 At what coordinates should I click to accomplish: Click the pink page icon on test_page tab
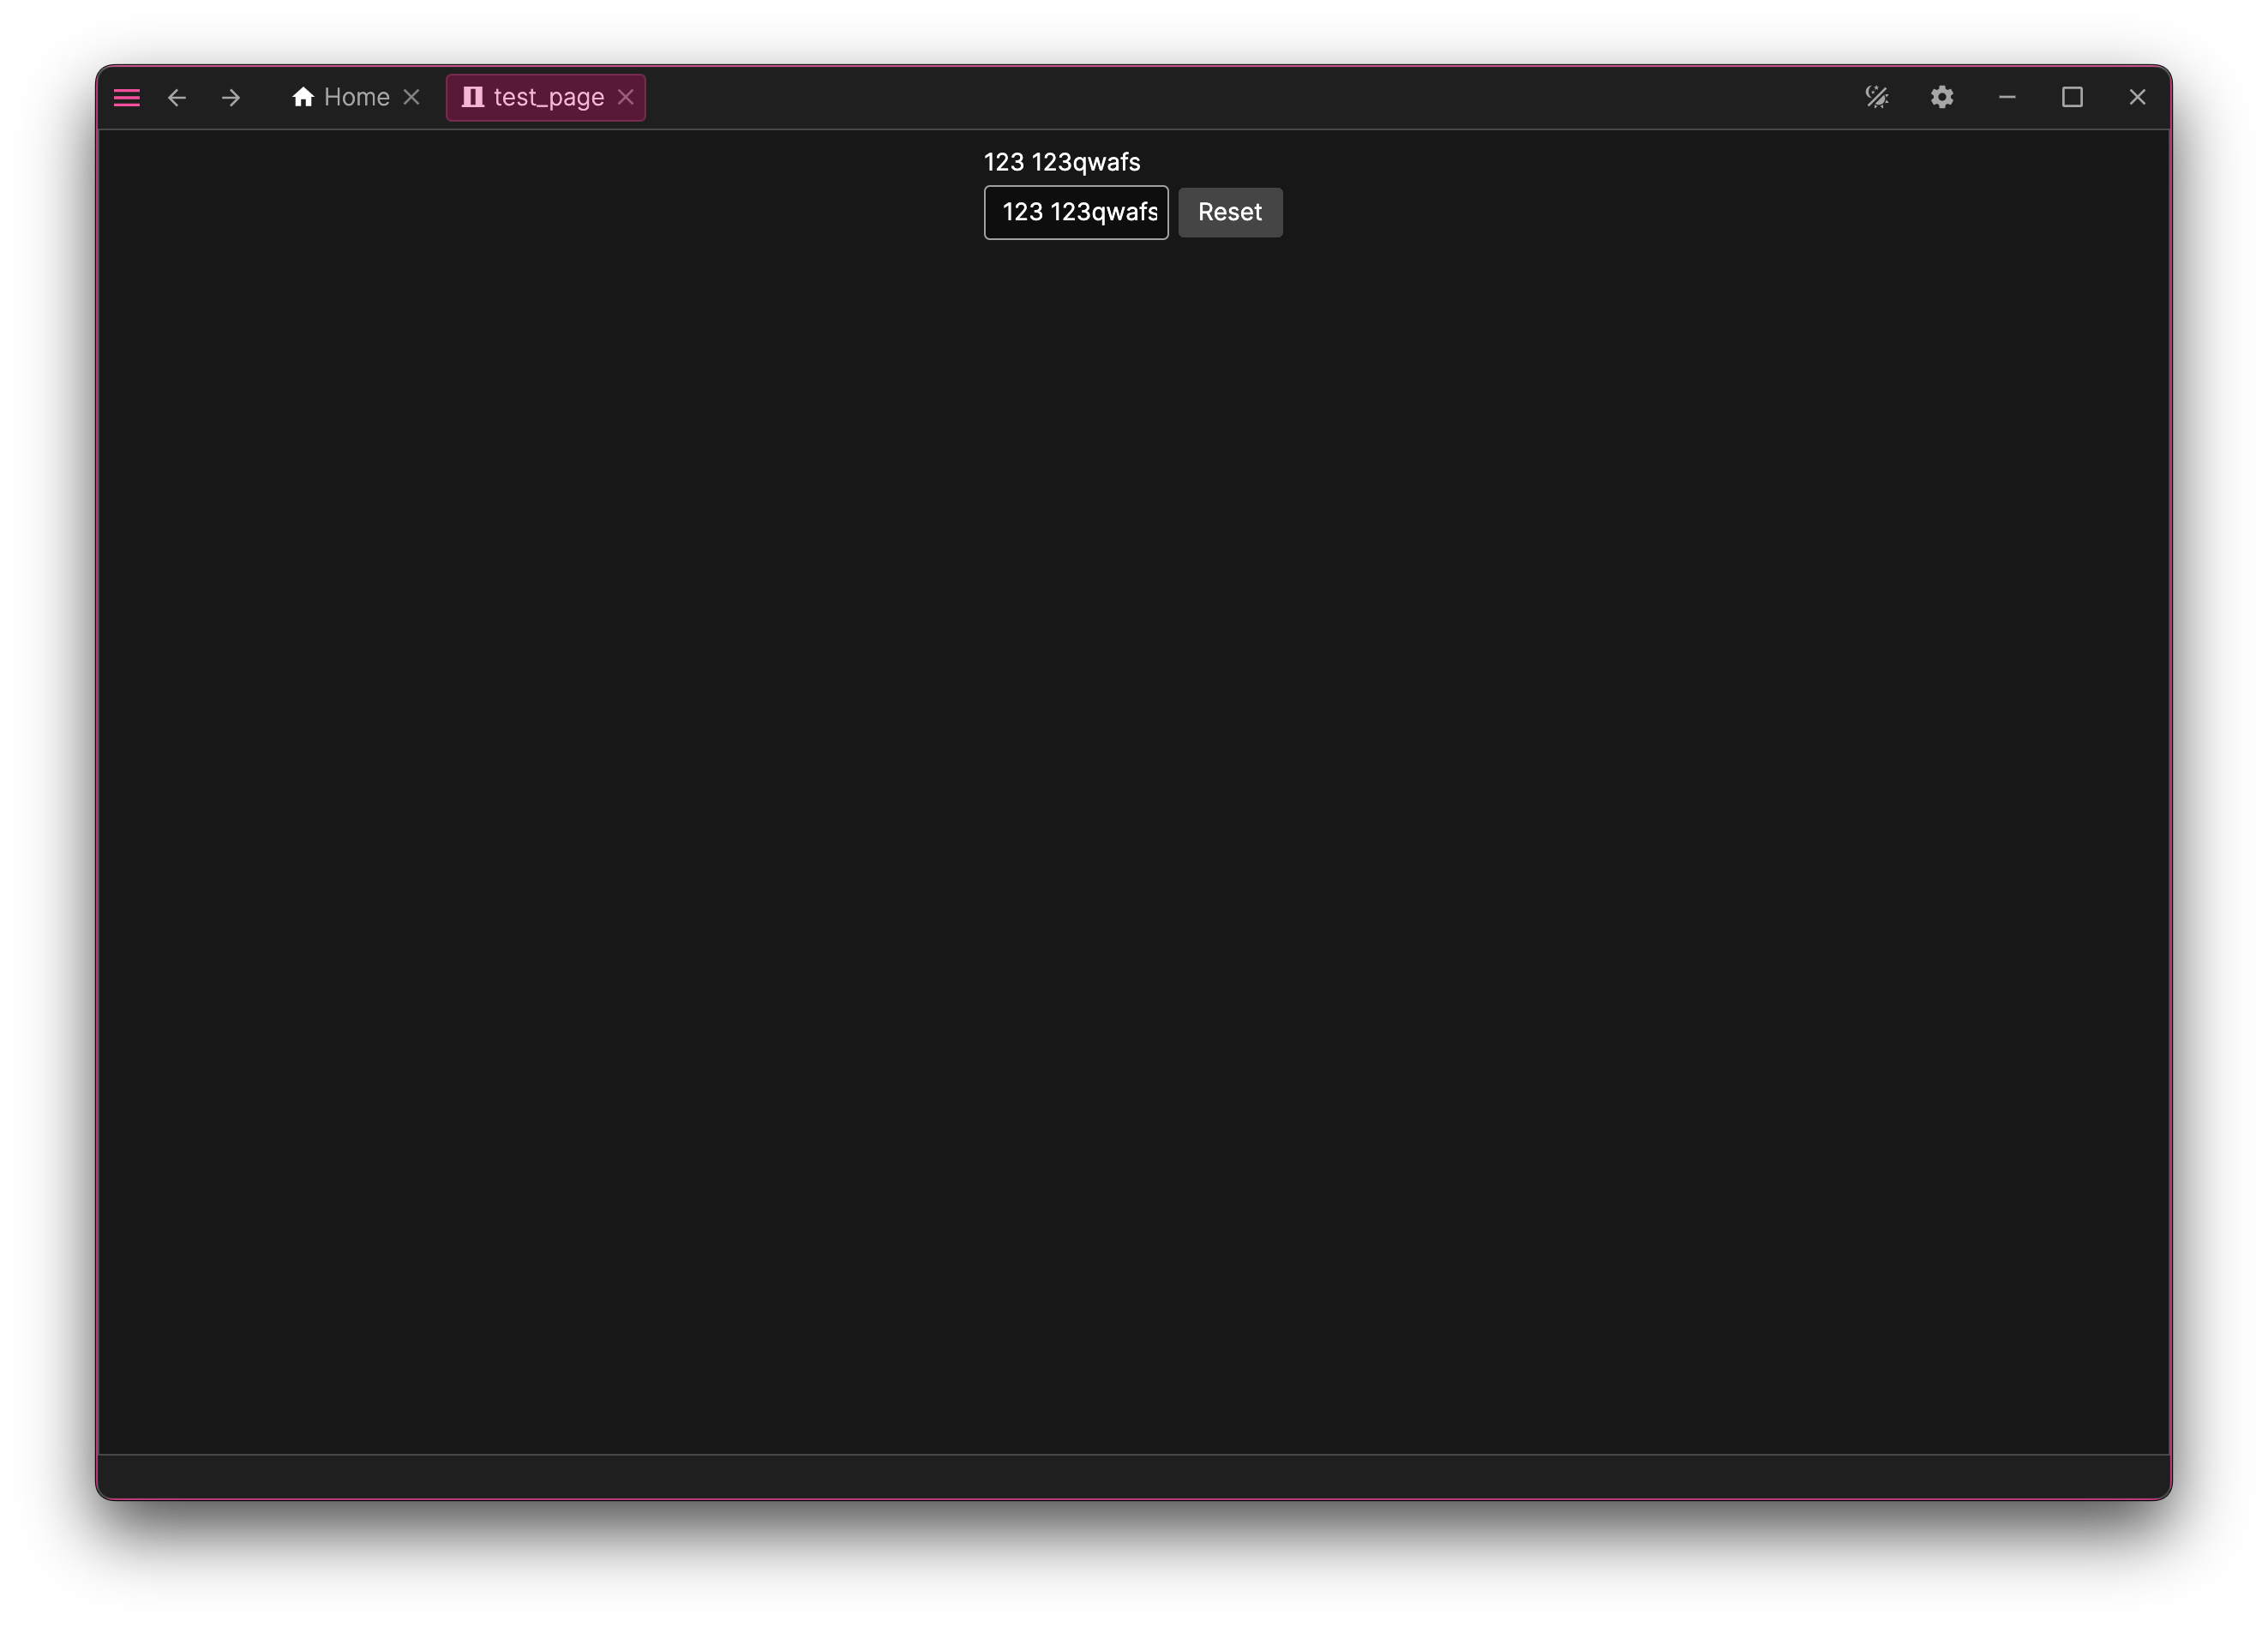474,97
